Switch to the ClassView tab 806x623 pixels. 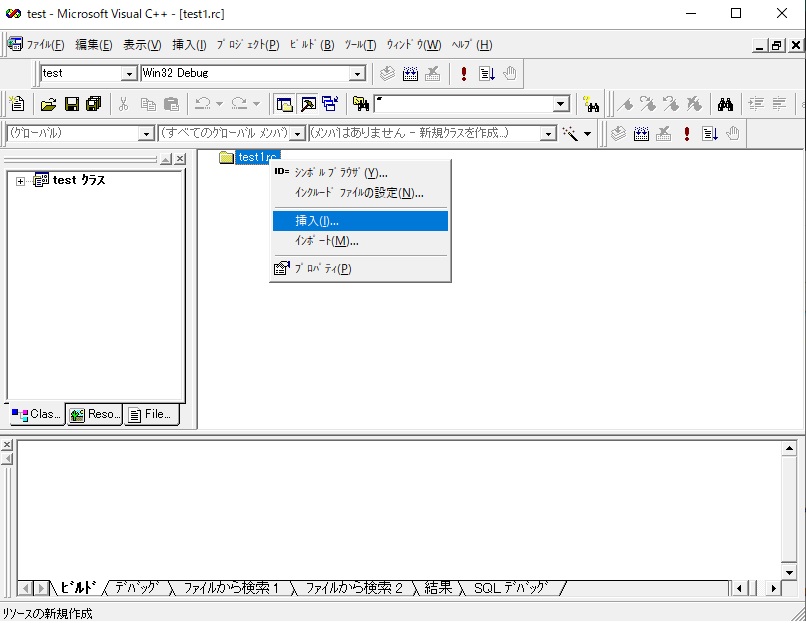coord(36,414)
